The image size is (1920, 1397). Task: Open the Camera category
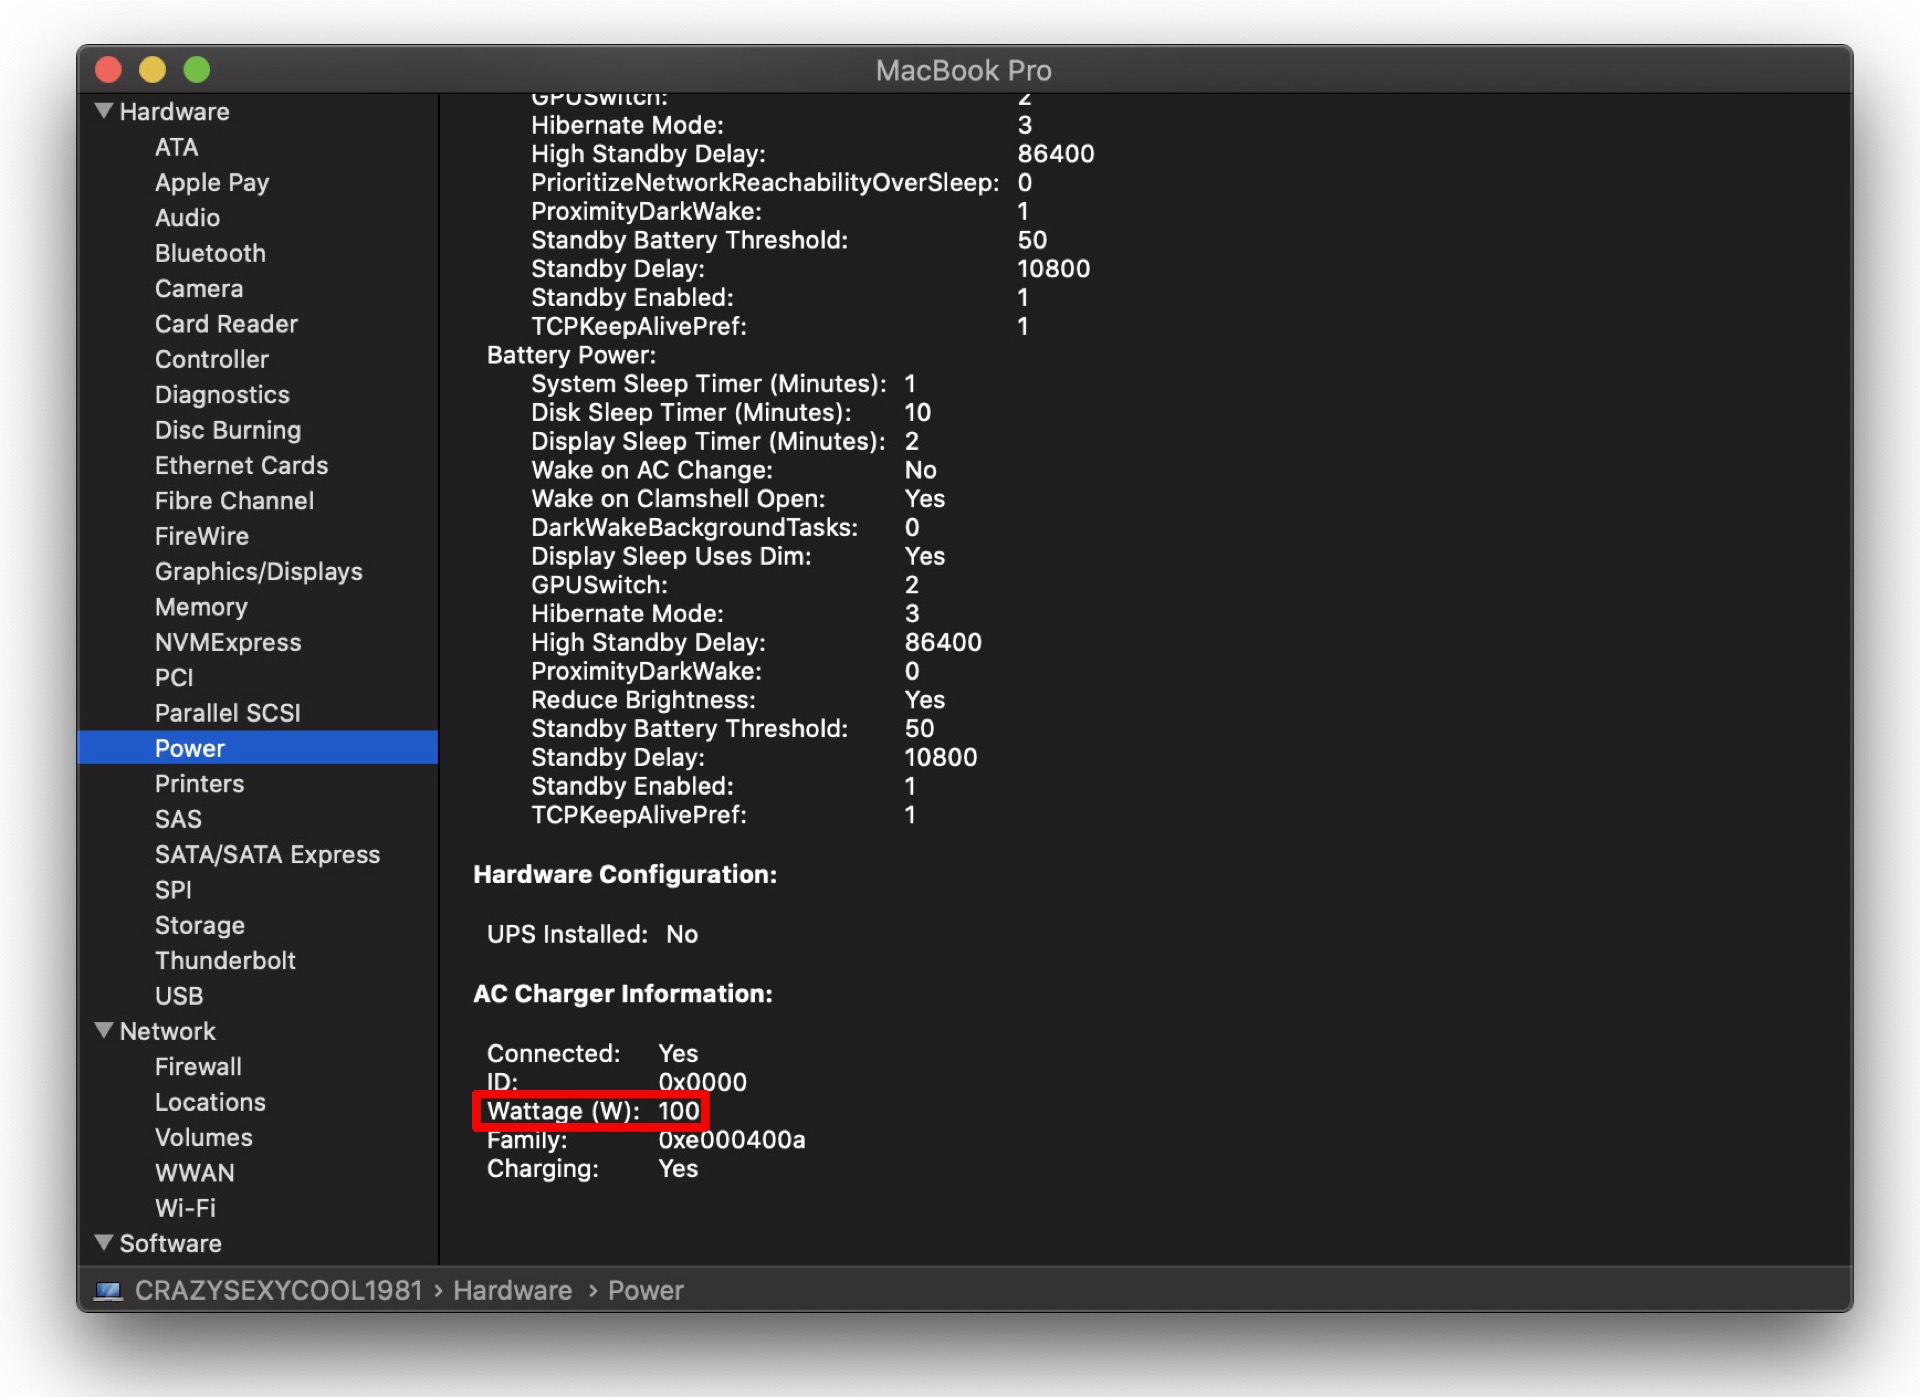[x=199, y=288]
